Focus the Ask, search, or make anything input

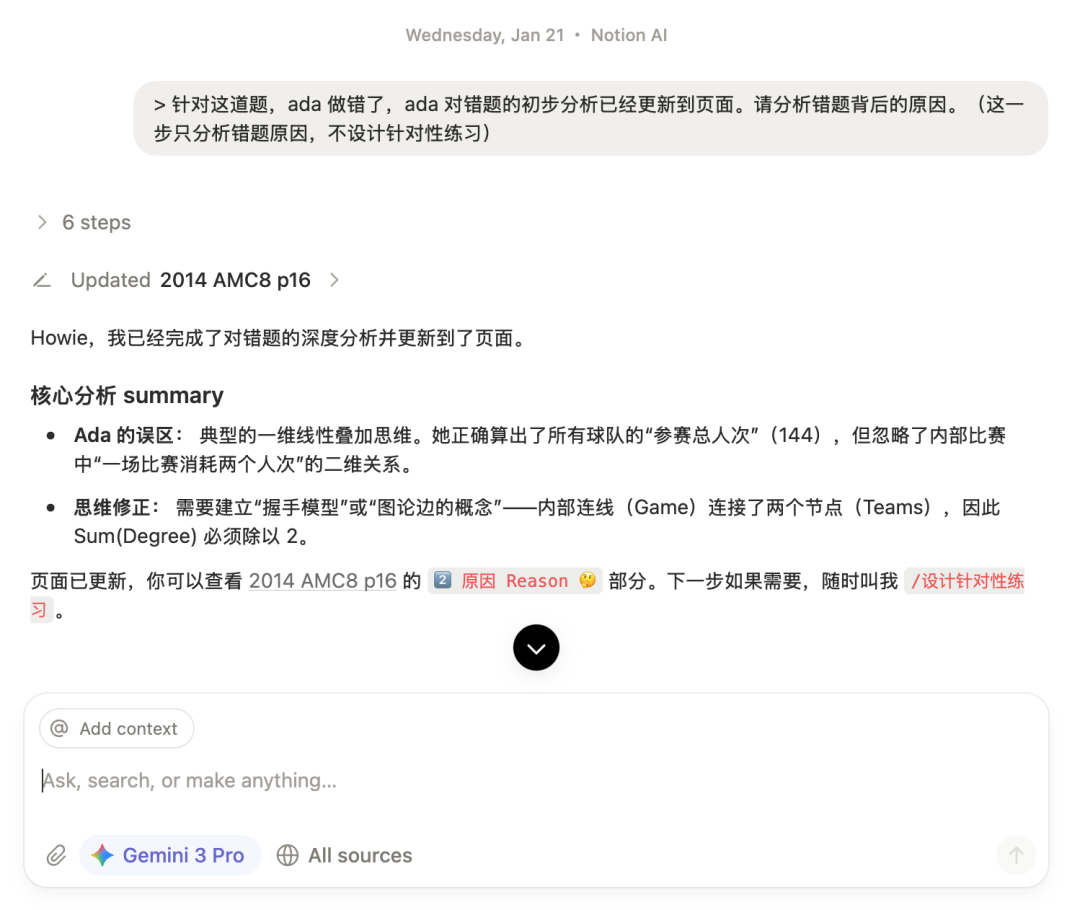536,780
